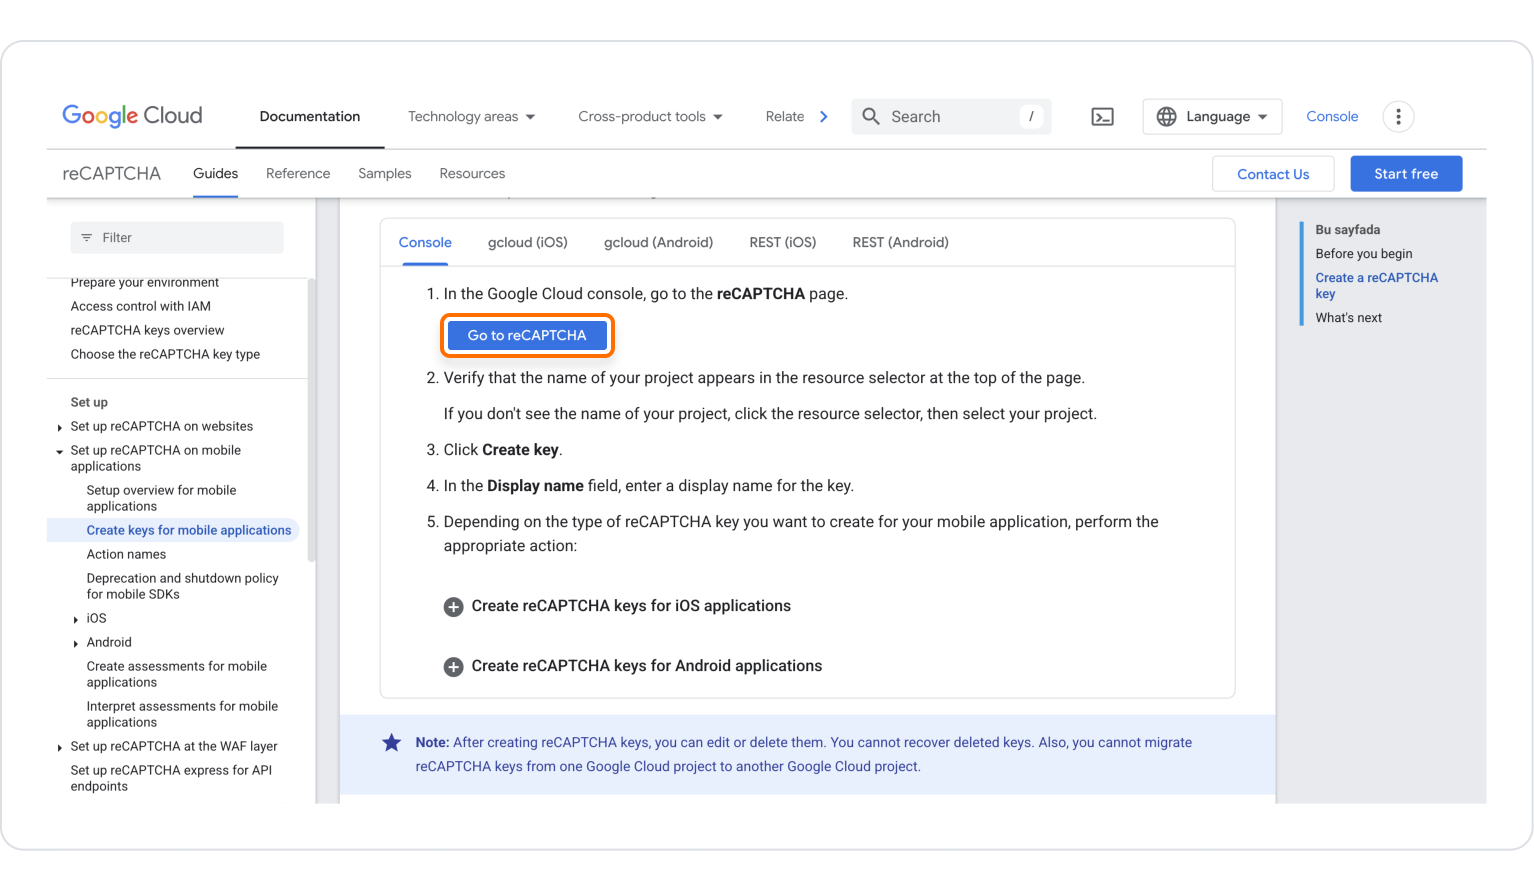Switch to gcloud (Android) tab
The height and width of the screenshot is (891, 1534).
[658, 243]
